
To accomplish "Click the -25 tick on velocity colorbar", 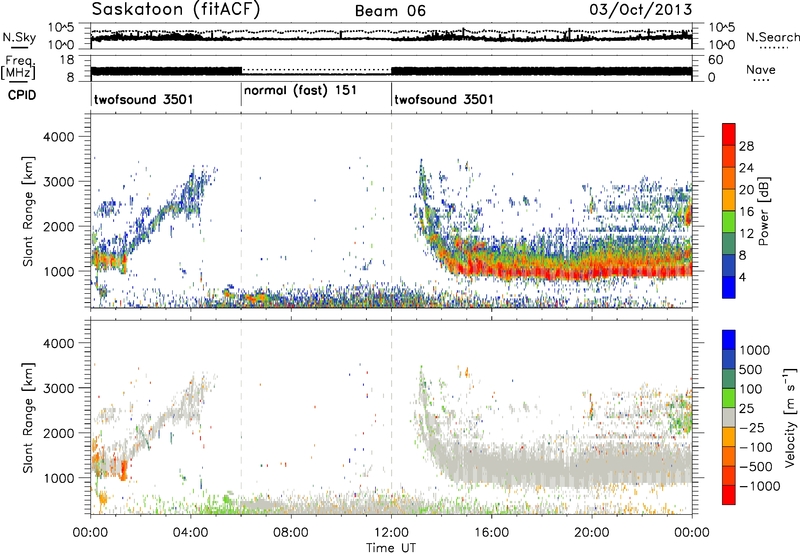I will click(x=752, y=427).
